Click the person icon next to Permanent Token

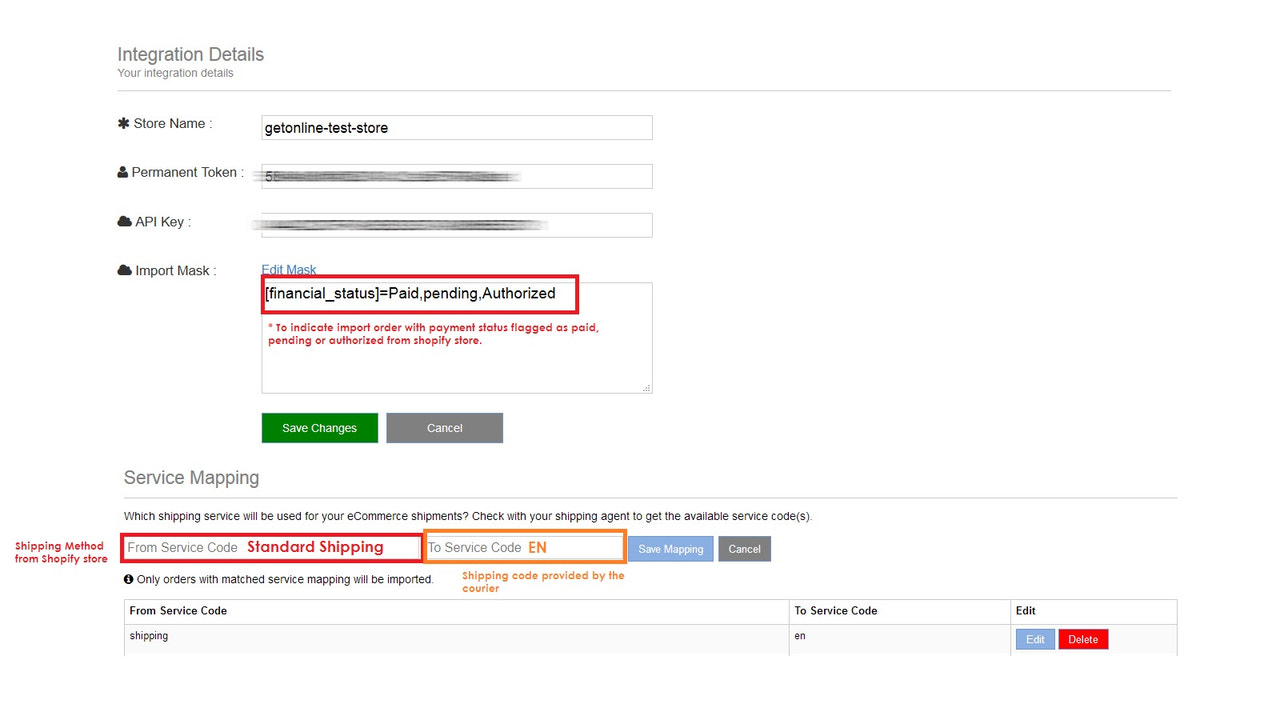[x=122, y=172]
